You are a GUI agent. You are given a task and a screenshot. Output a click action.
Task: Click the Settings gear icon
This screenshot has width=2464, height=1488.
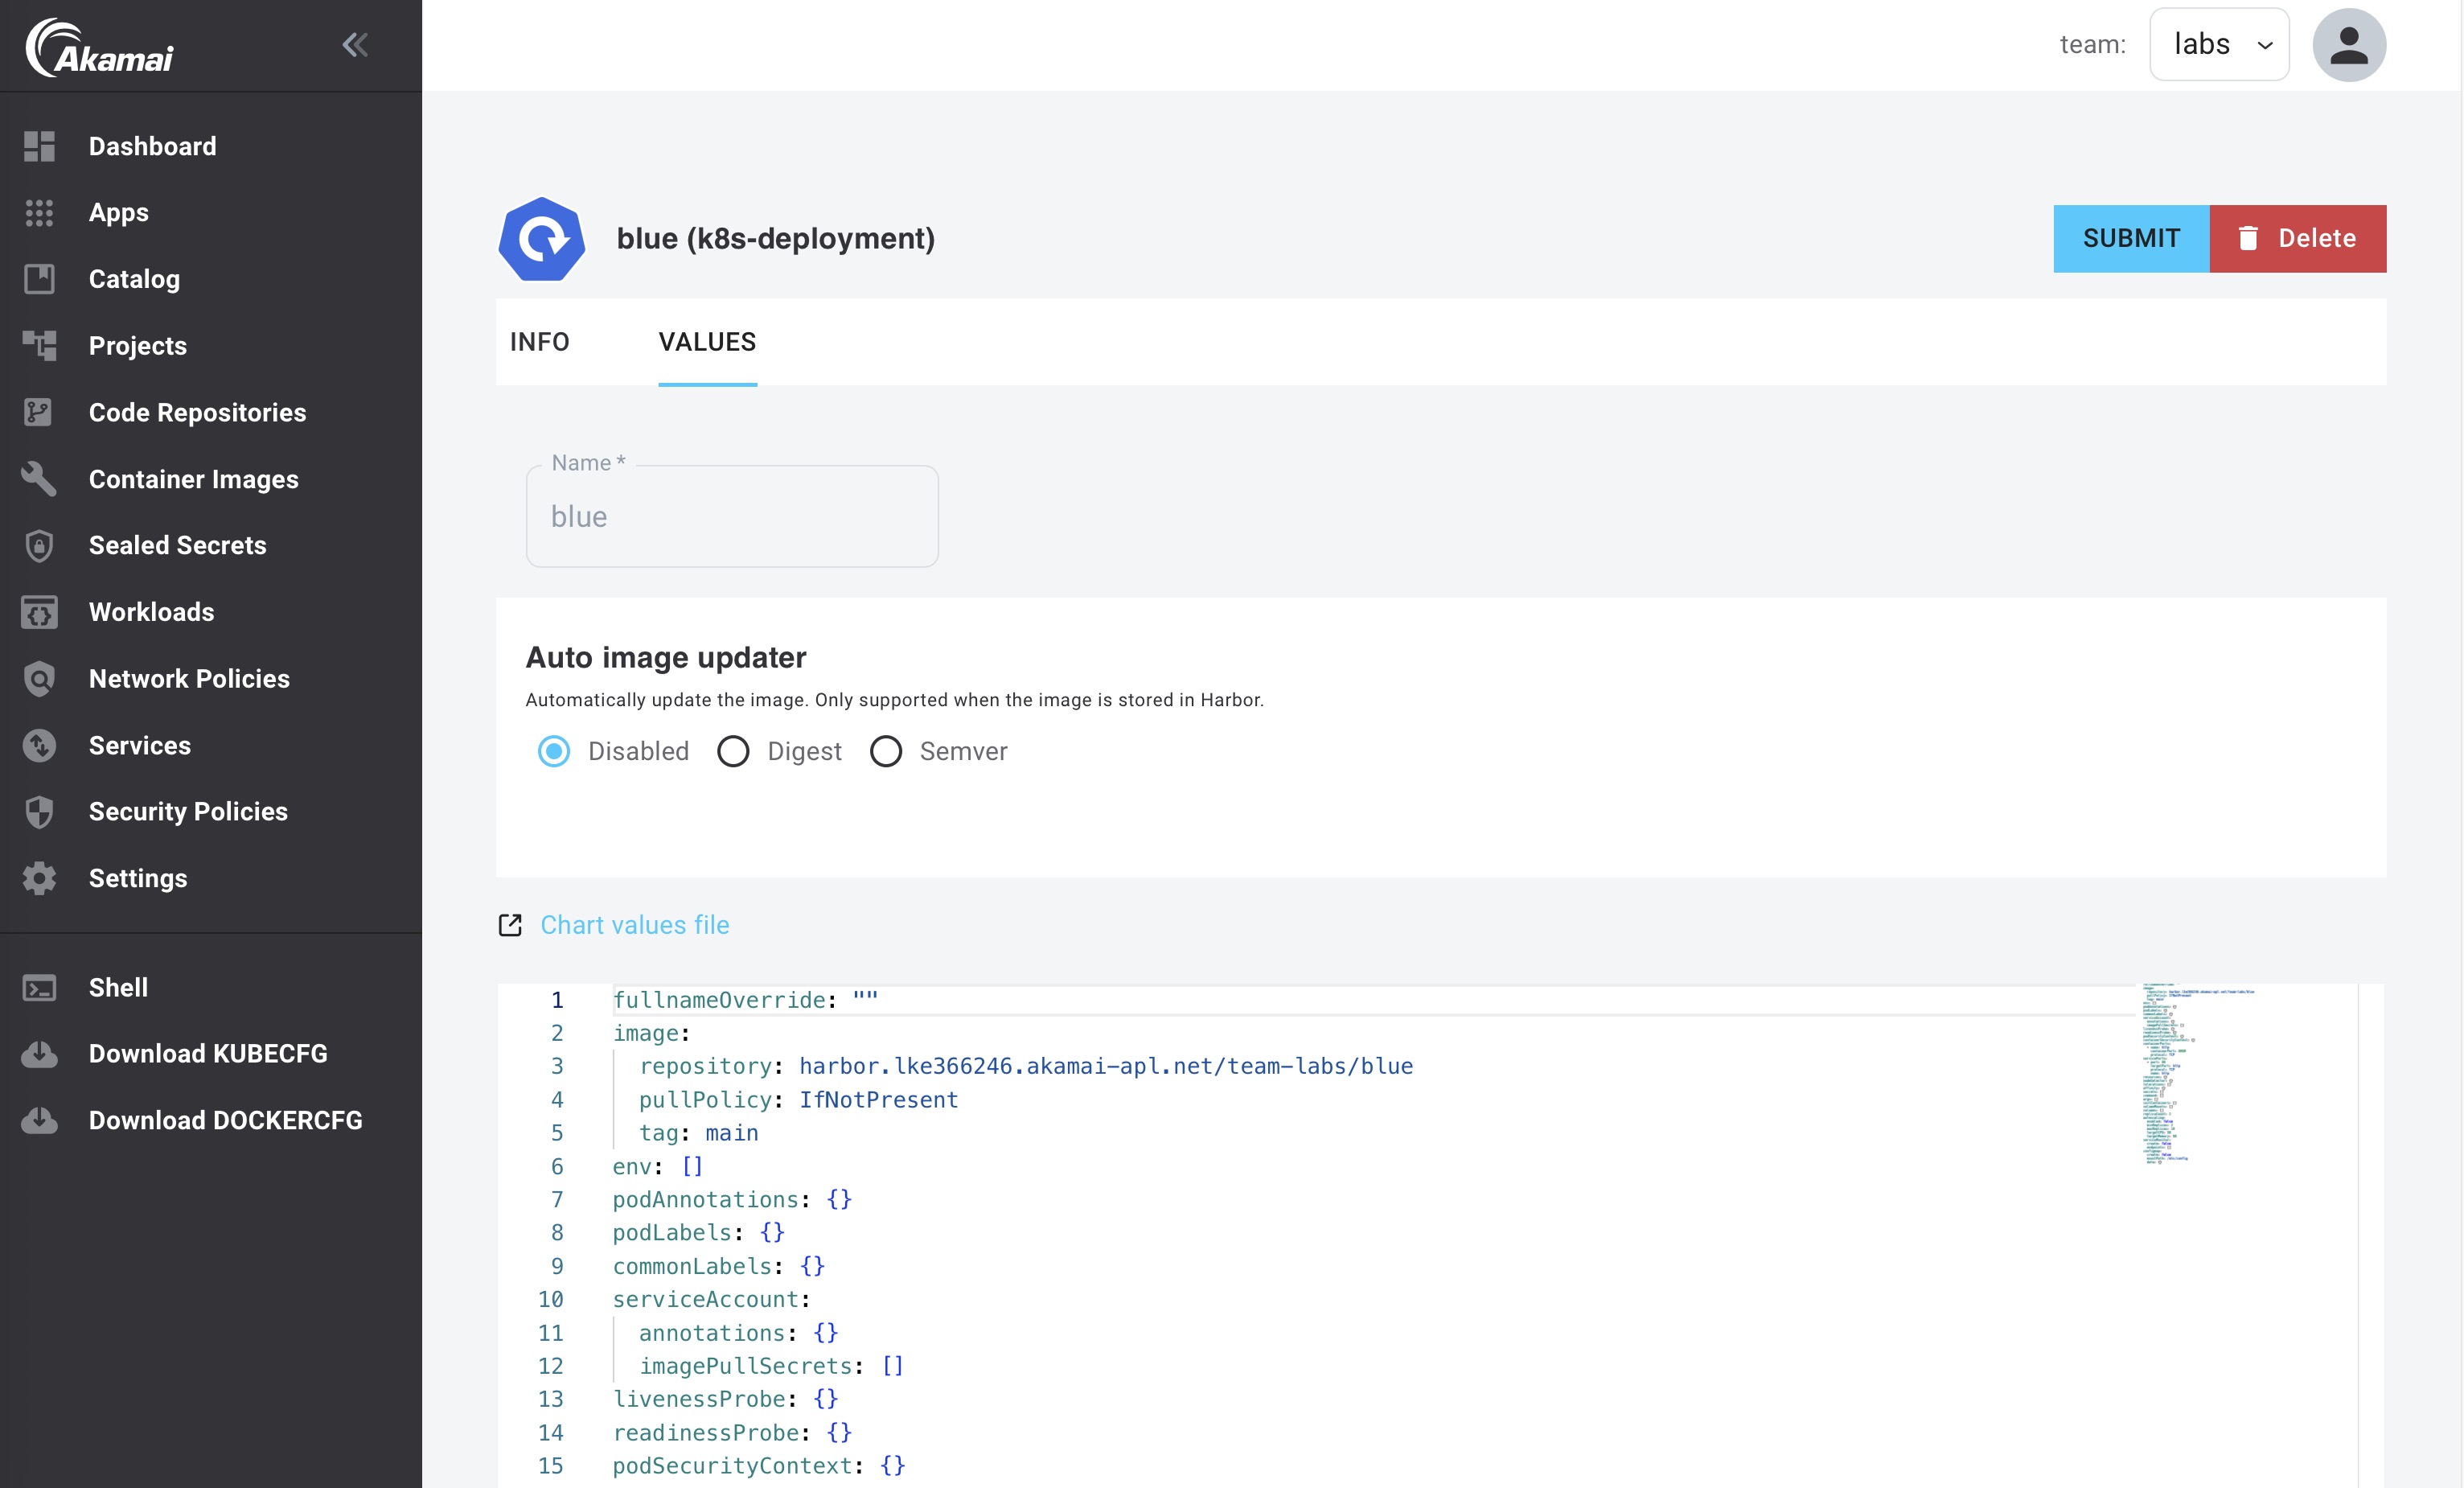click(x=39, y=878)
